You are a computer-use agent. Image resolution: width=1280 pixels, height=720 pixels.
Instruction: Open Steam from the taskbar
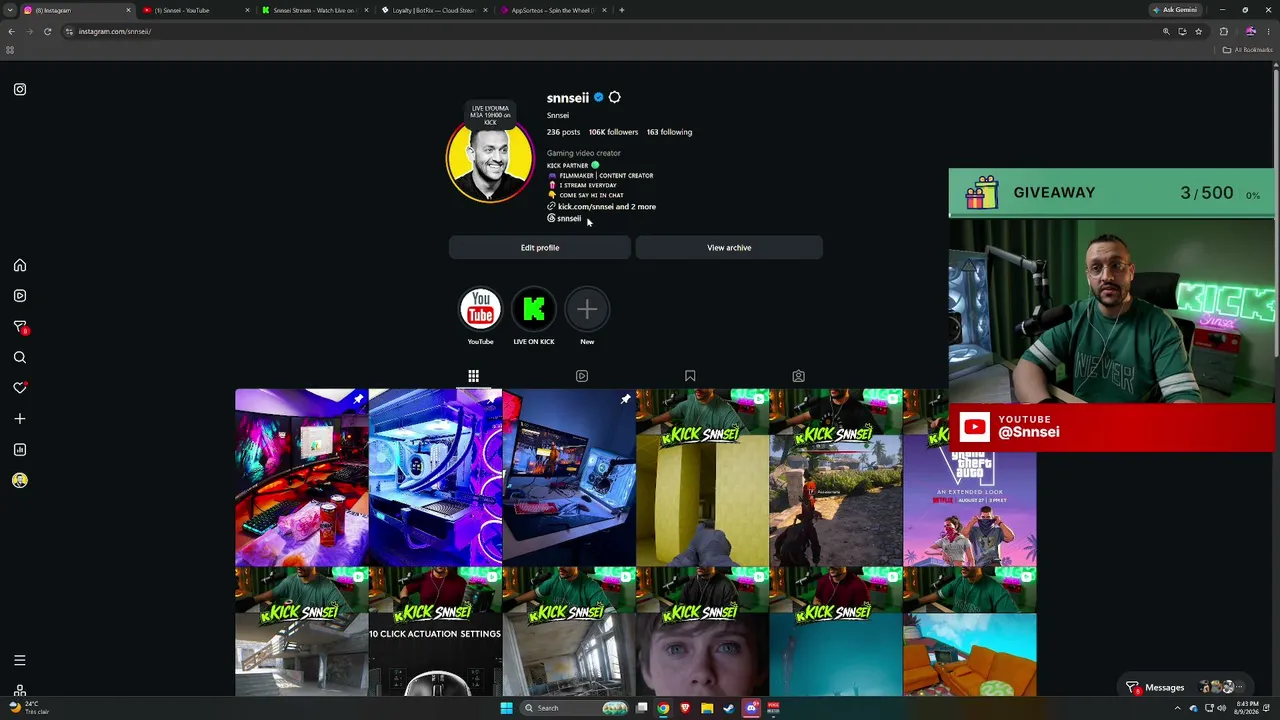(x=729, y=708)
